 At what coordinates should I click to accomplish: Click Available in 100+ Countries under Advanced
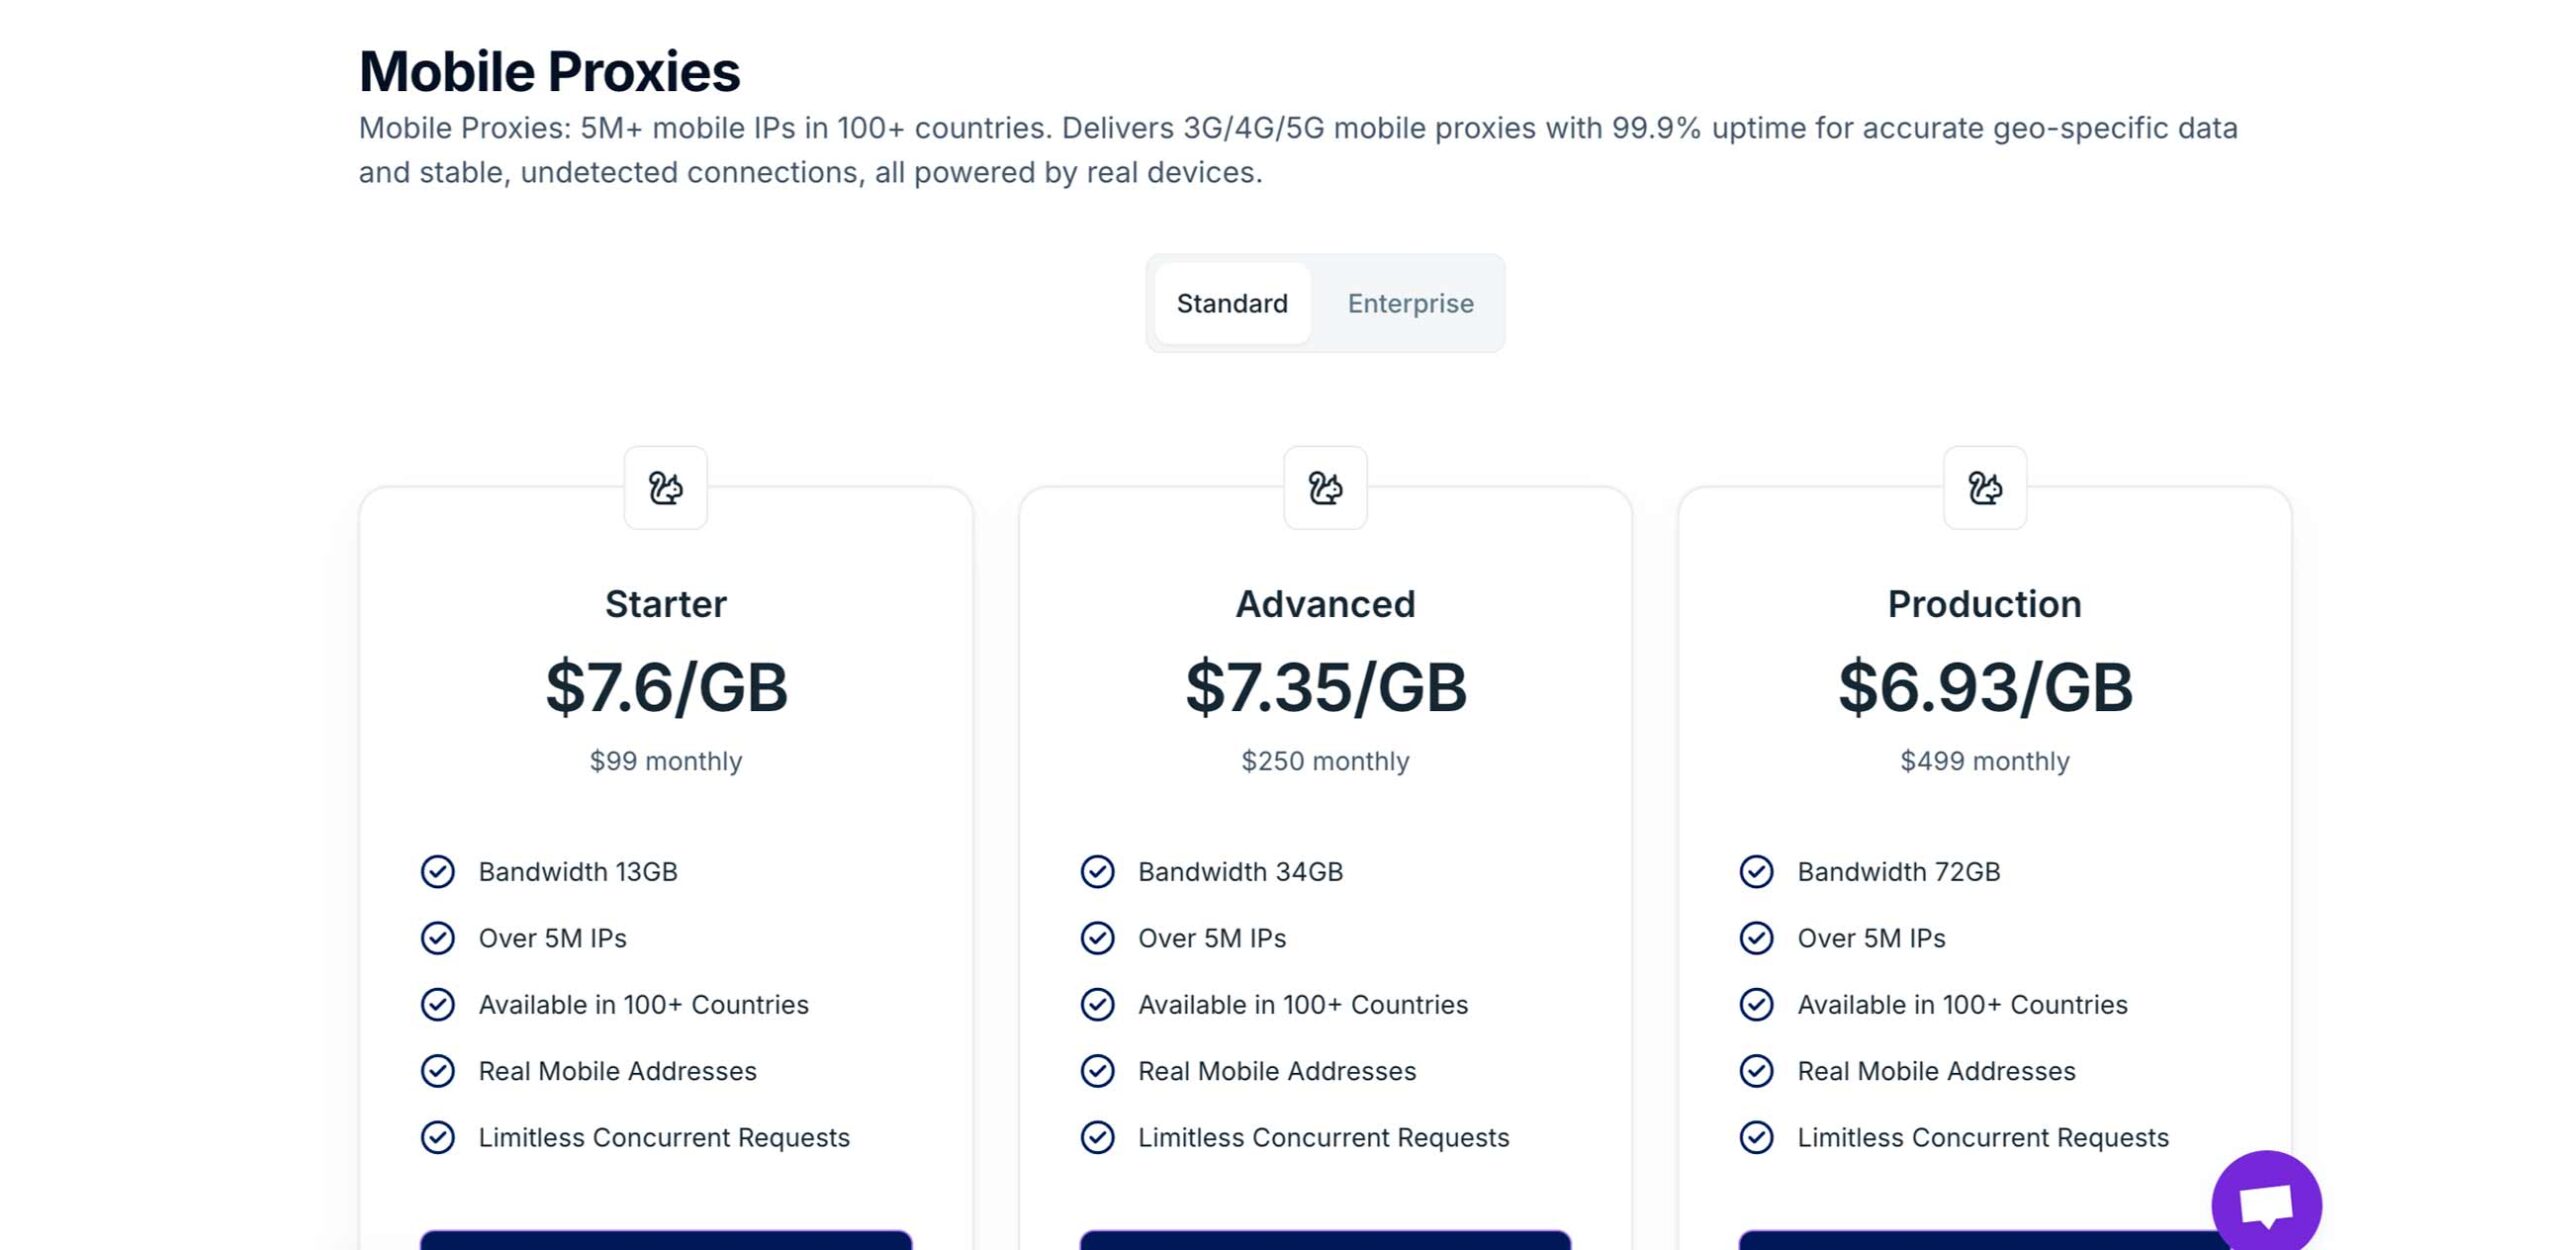click(1302, 1005)
